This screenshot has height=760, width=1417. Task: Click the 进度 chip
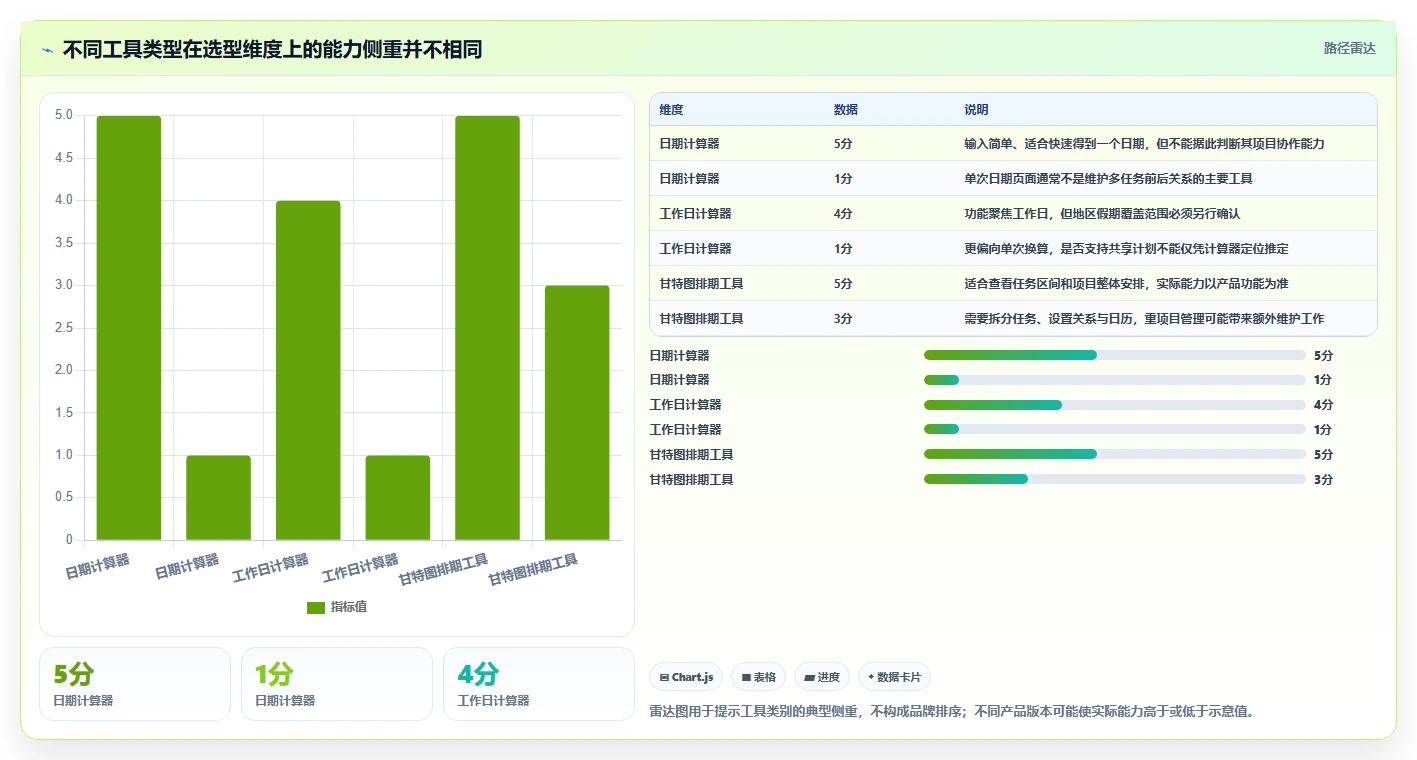coord(822,677)
